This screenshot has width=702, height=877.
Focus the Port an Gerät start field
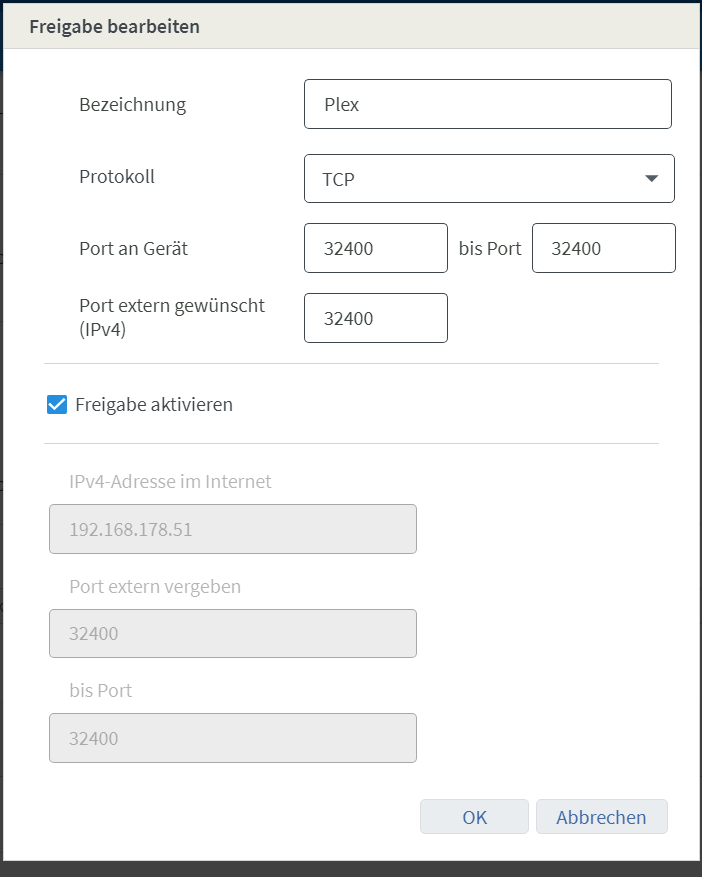pos(375,249)
